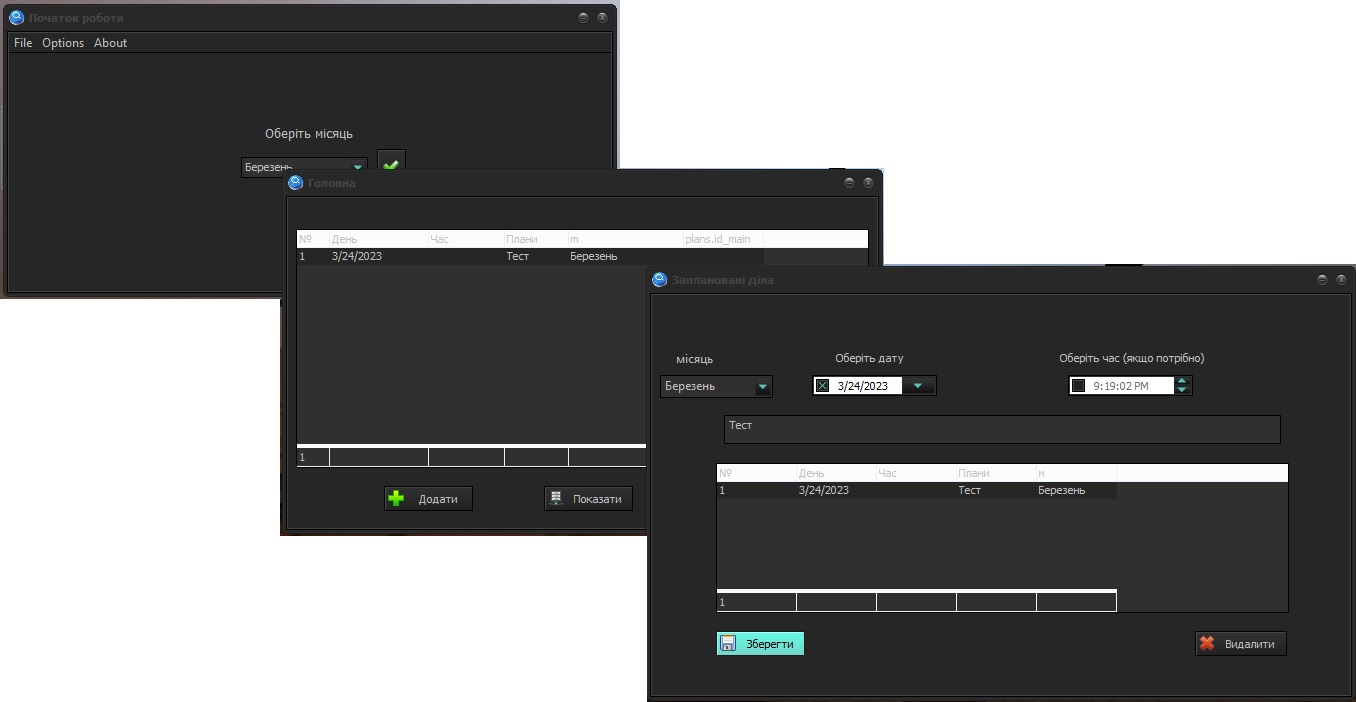Enable the time checkbox next to 9:19:02 PM
Screen dimensions: 1356x702
pyautogui.click(x=1078, y=386)
